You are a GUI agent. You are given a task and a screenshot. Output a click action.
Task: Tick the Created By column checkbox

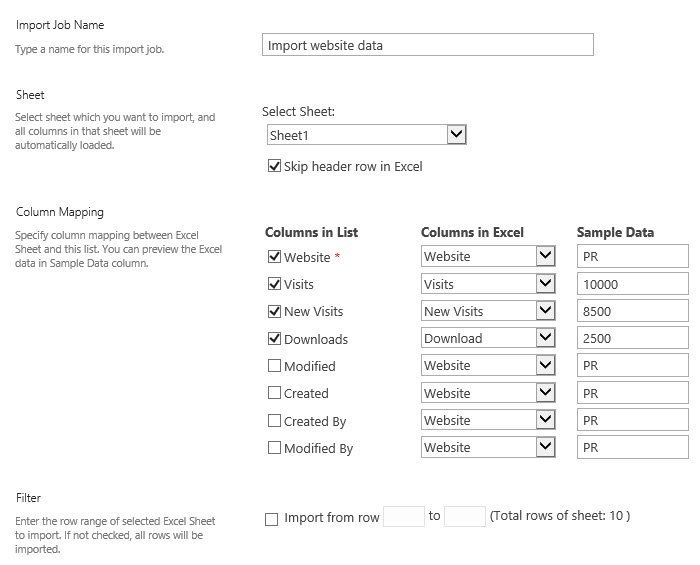pyautogui.click(x=274, y=421)
